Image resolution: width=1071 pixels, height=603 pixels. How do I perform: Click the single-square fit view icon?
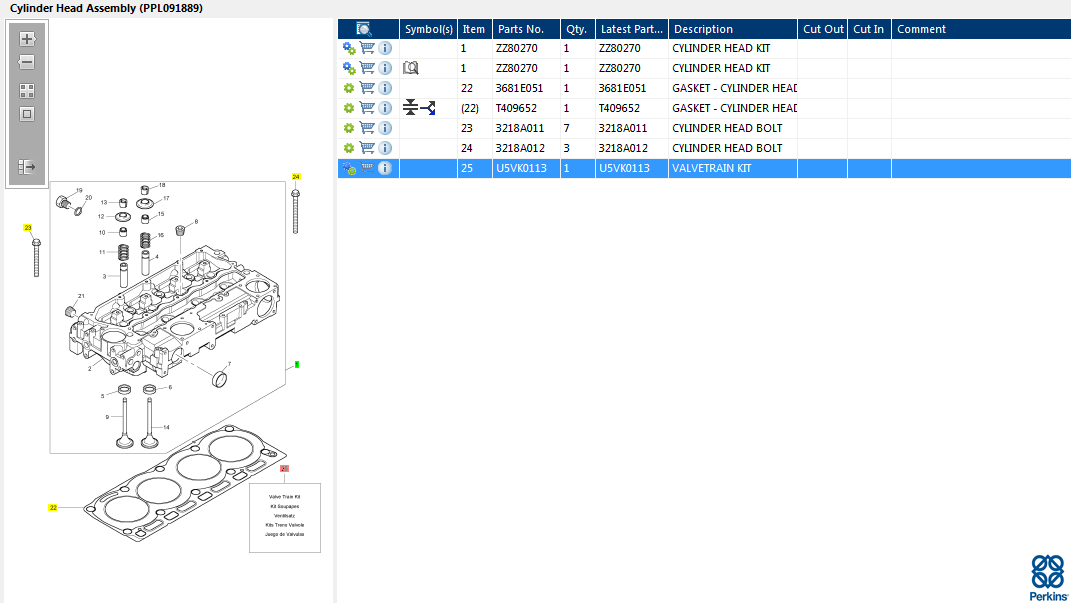pyautogui.click(x=27, y=114)
